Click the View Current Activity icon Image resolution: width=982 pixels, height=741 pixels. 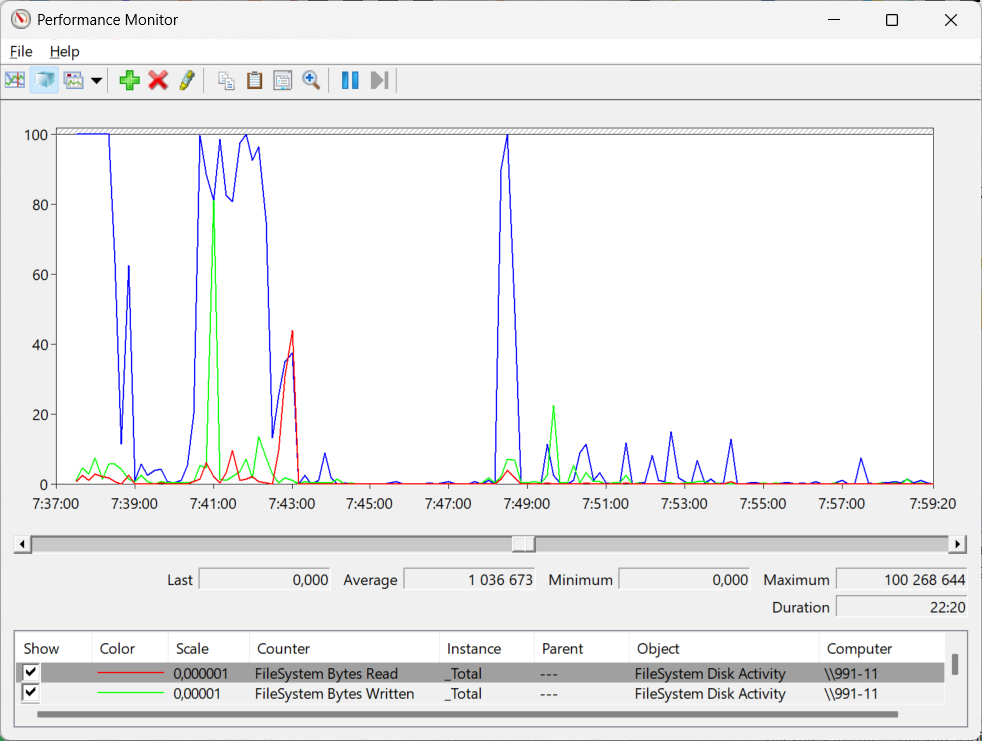[x=15, y=80]
